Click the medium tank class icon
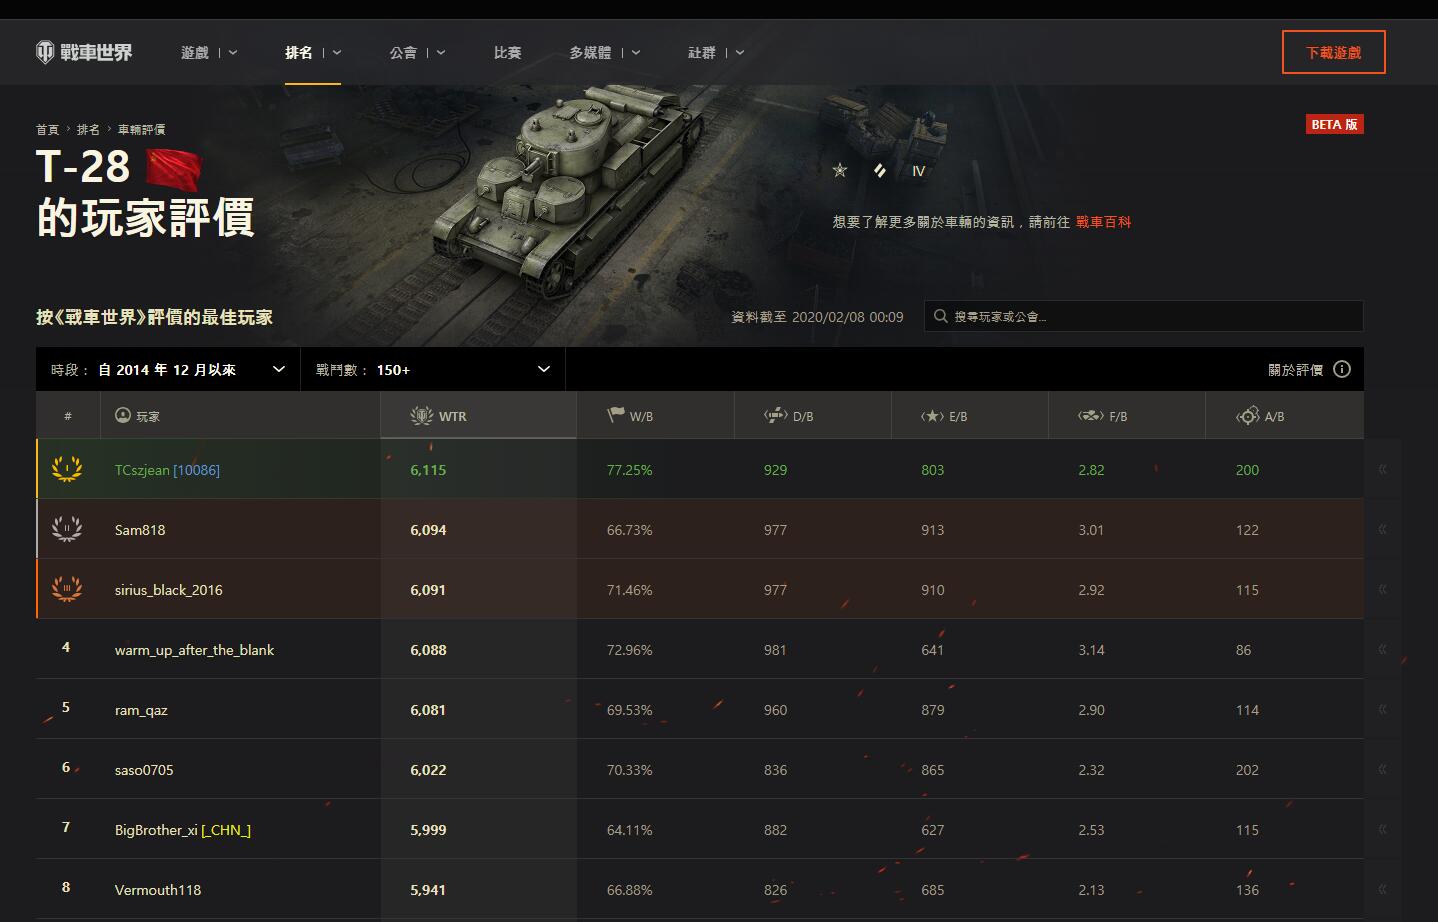 [880, 170]
